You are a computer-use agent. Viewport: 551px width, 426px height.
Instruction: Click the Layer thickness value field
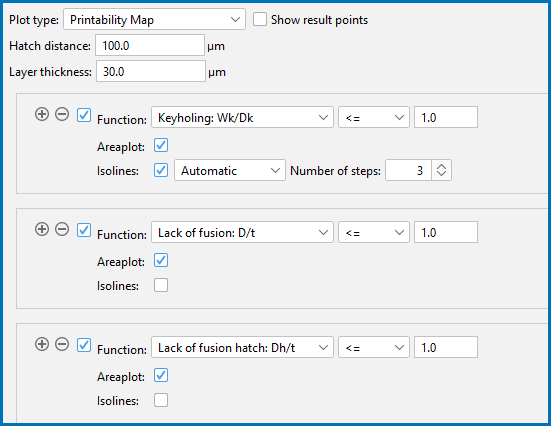151,71
